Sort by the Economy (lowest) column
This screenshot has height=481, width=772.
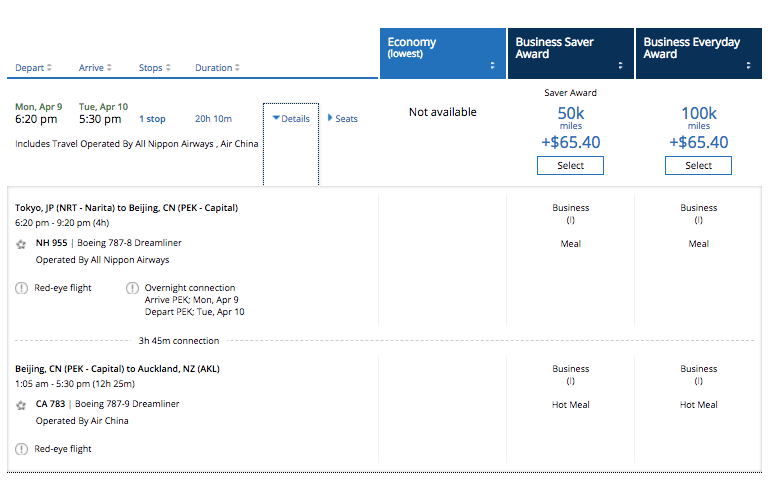pyautogui.click(x=442, y=53)
